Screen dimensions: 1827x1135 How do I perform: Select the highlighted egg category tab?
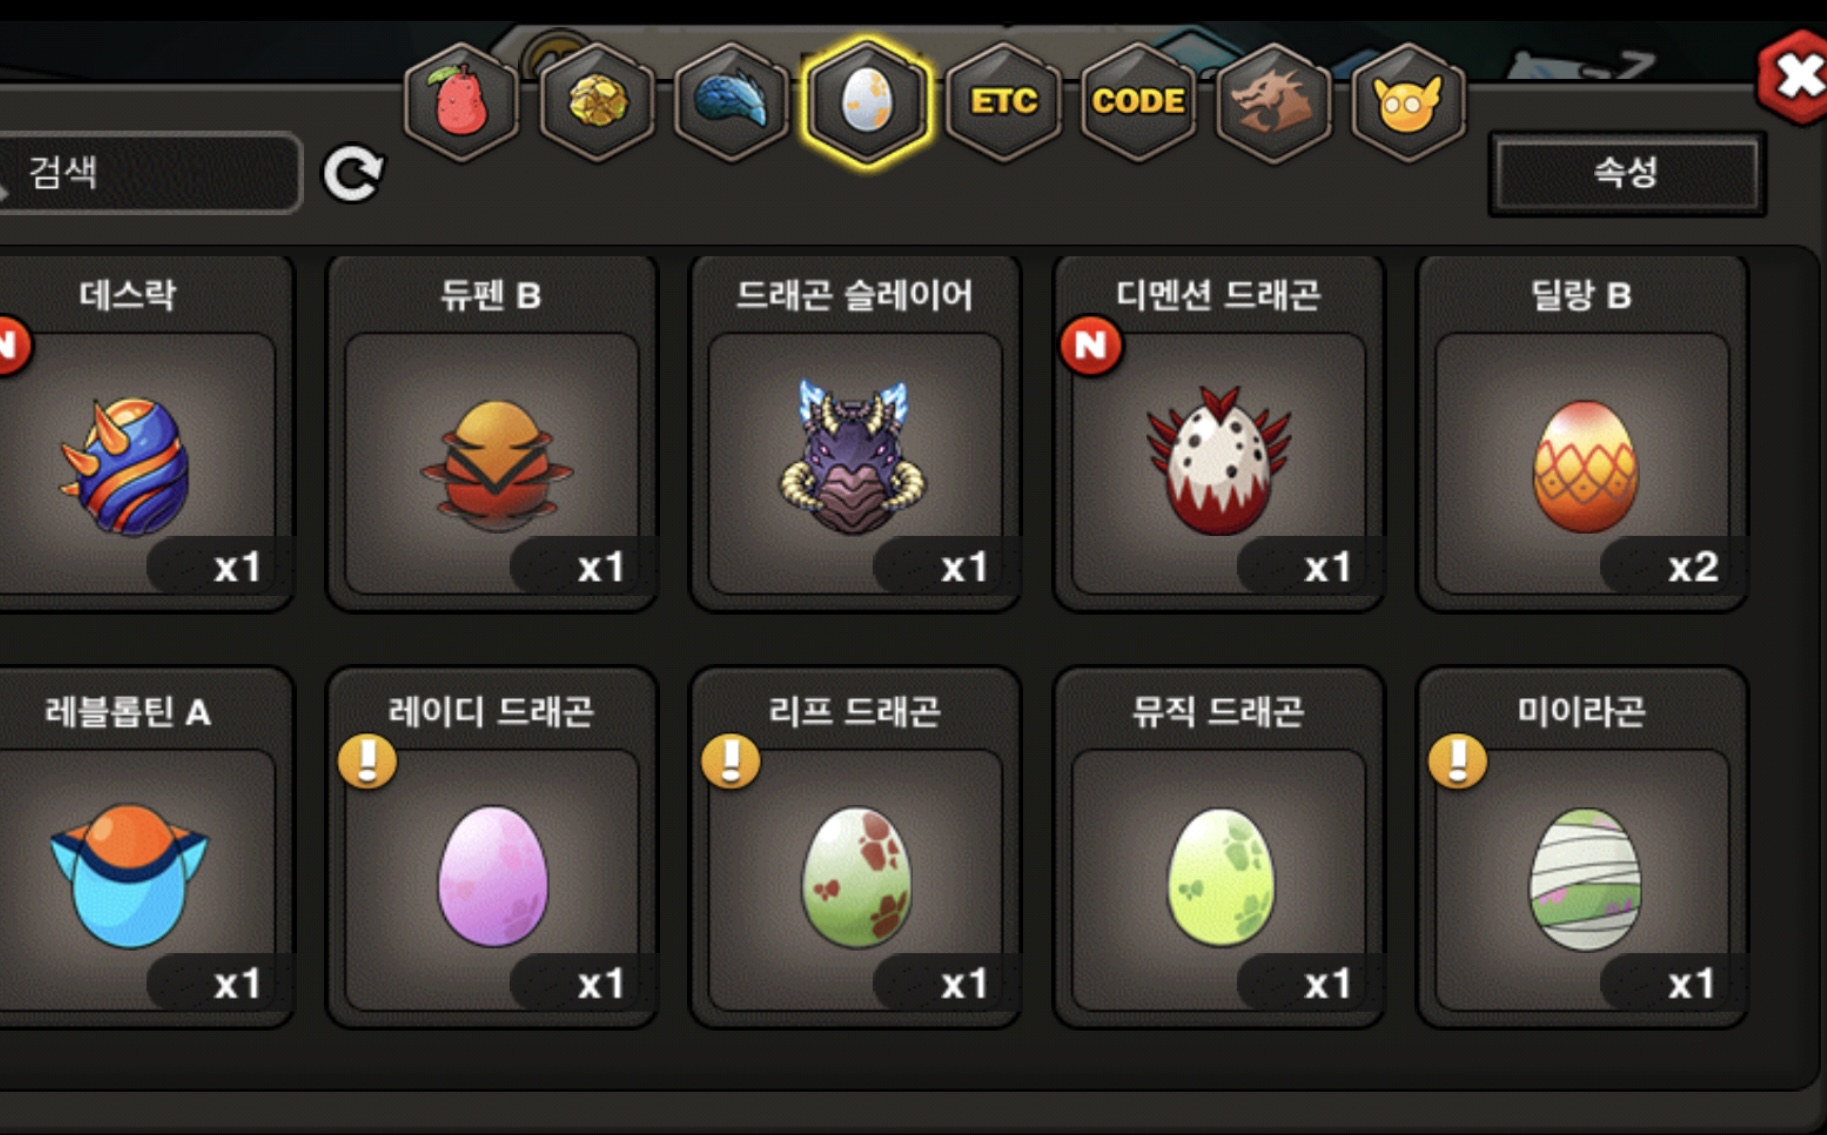point(867,102)
